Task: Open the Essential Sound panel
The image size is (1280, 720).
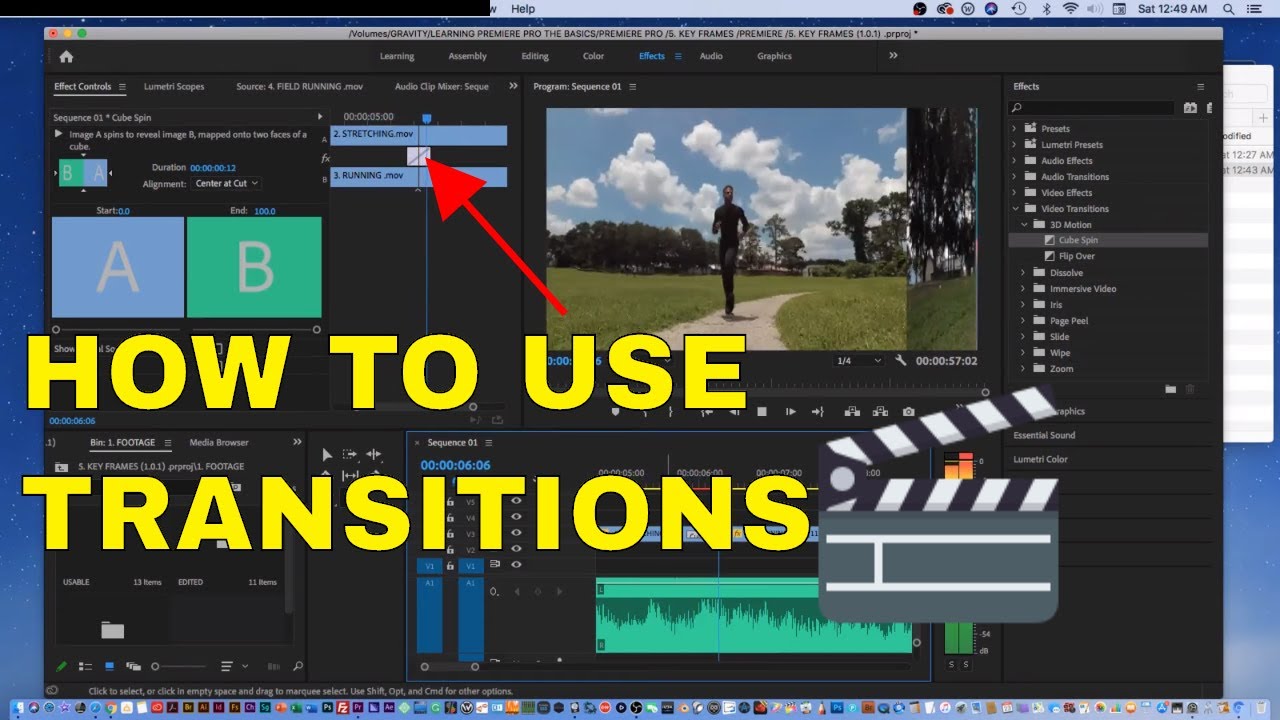Action: pos(1044,436)
